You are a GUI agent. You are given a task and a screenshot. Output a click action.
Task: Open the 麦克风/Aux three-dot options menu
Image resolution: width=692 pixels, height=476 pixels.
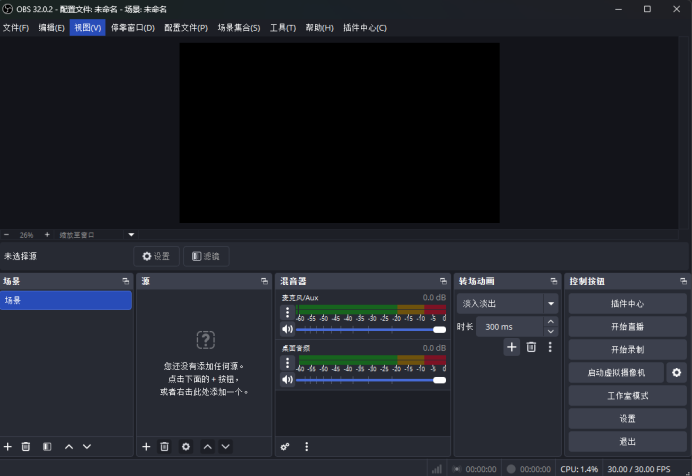[287, 312]
